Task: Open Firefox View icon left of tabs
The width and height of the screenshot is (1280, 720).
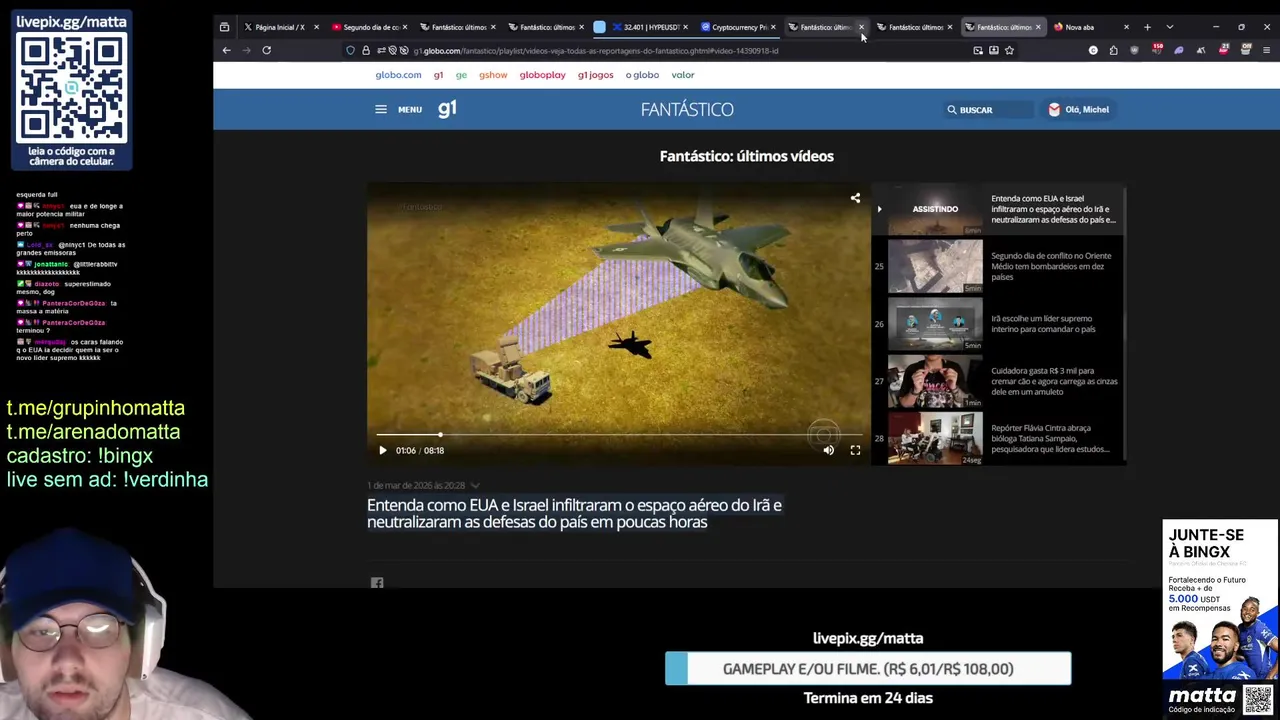Action: point(224,27)
